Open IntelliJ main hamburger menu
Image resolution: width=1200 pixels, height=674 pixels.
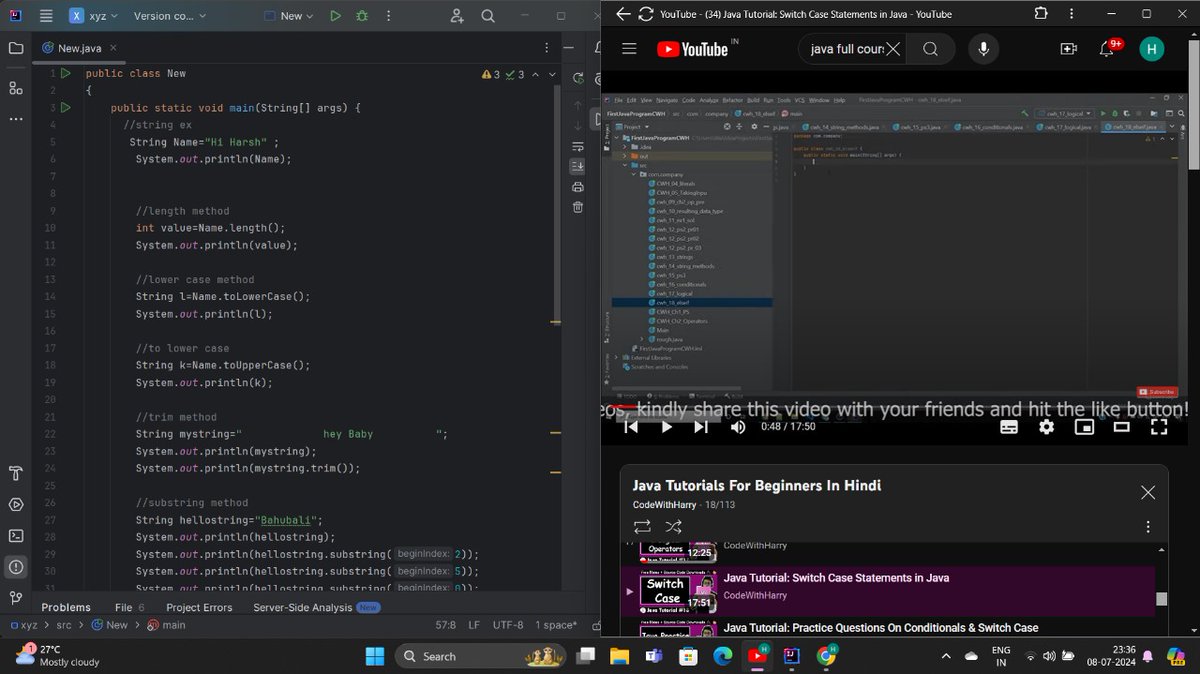coord(46,16)
